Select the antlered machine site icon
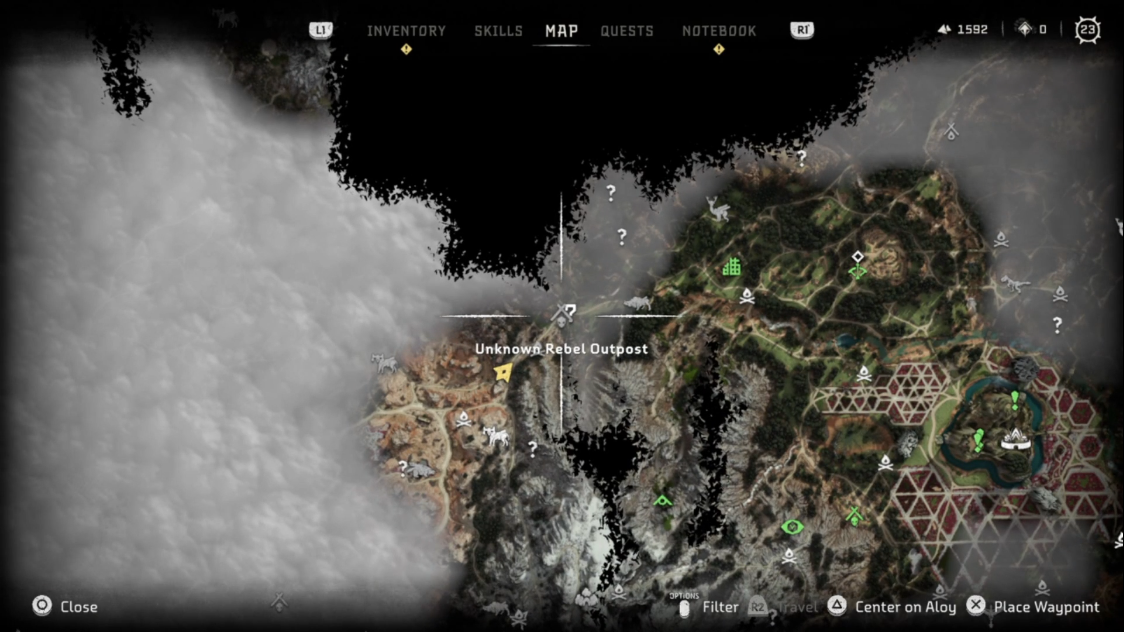The height and width of the screenshot is (632, 1124). tap(718, 209)
